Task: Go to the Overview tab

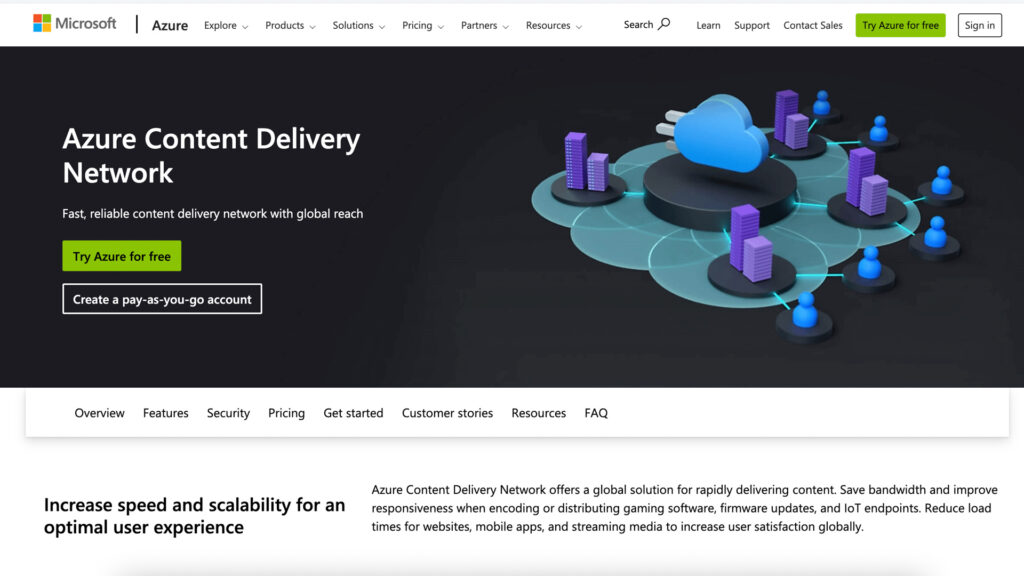Action: [x=99, y=413]
